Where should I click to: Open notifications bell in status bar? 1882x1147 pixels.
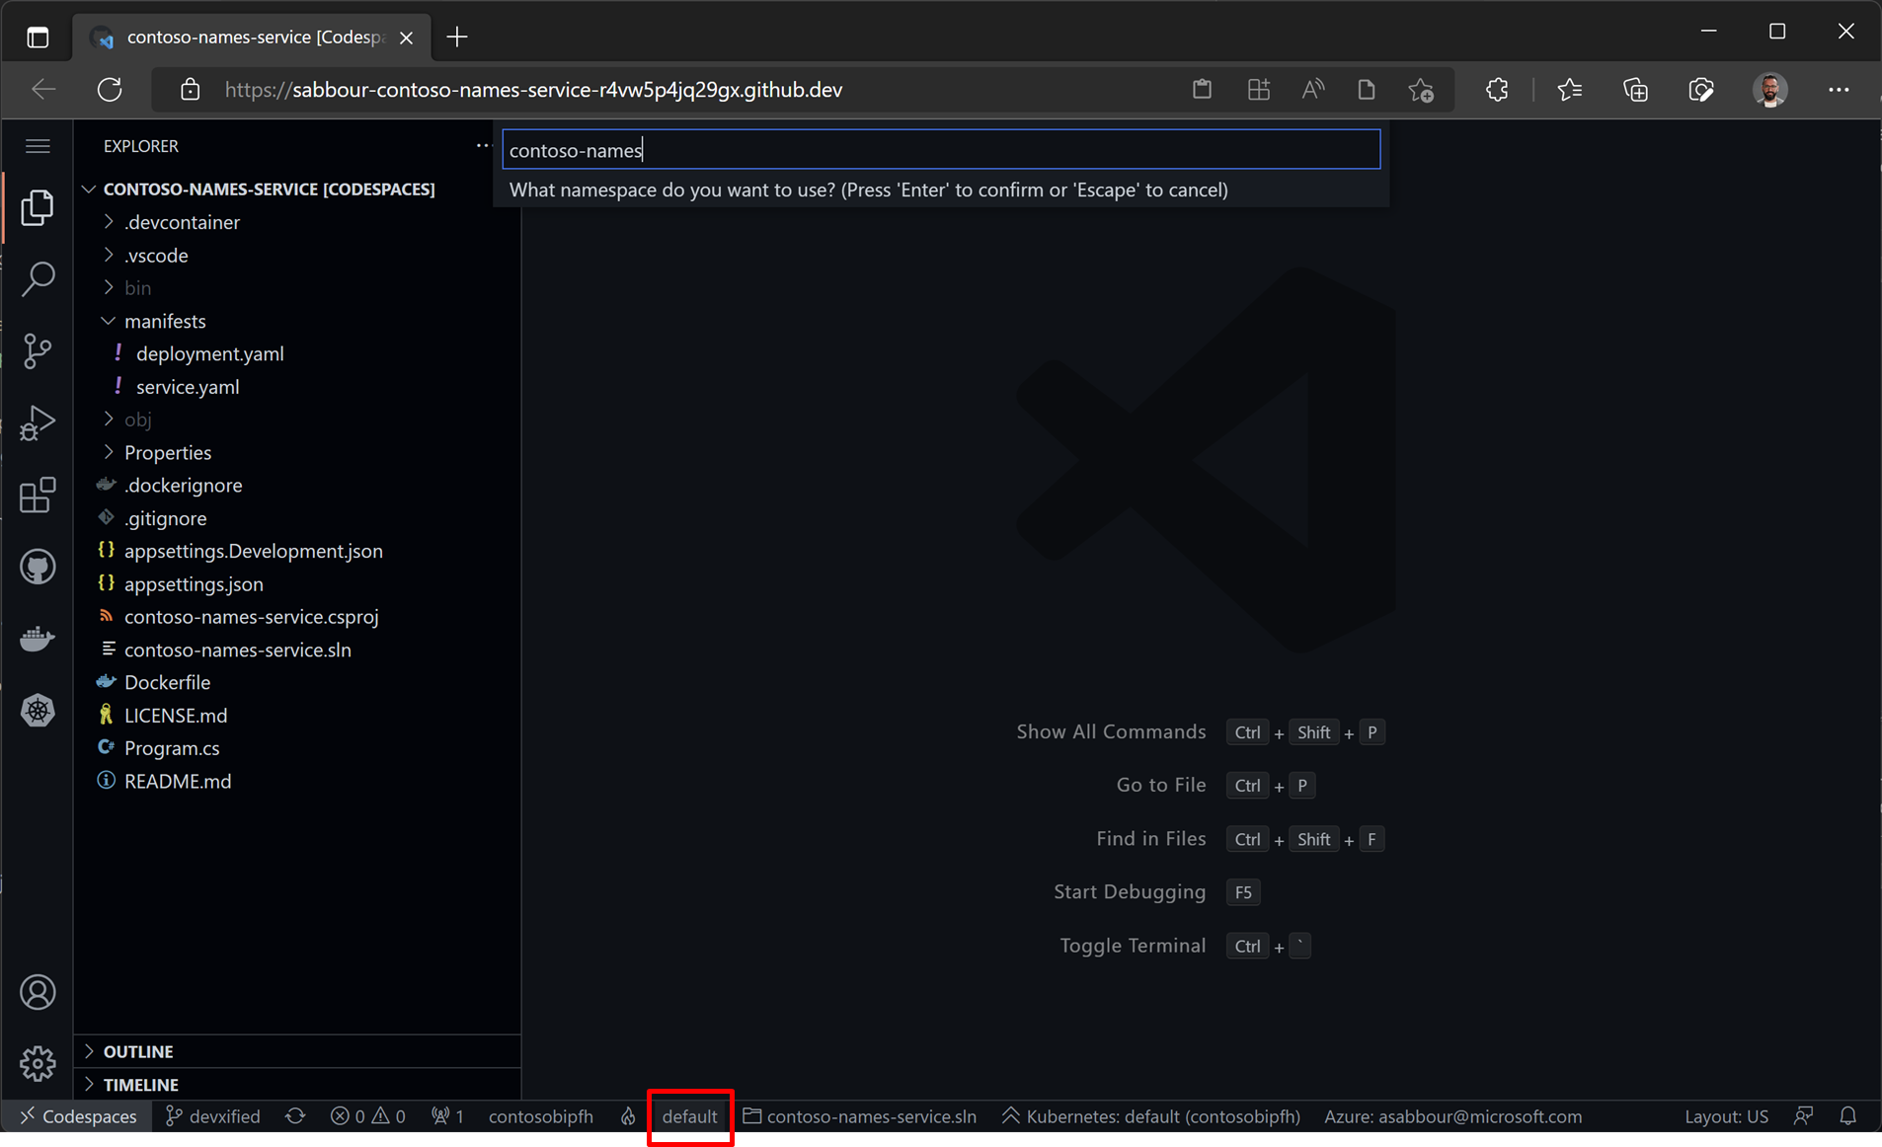(x=1848, y=1116)
